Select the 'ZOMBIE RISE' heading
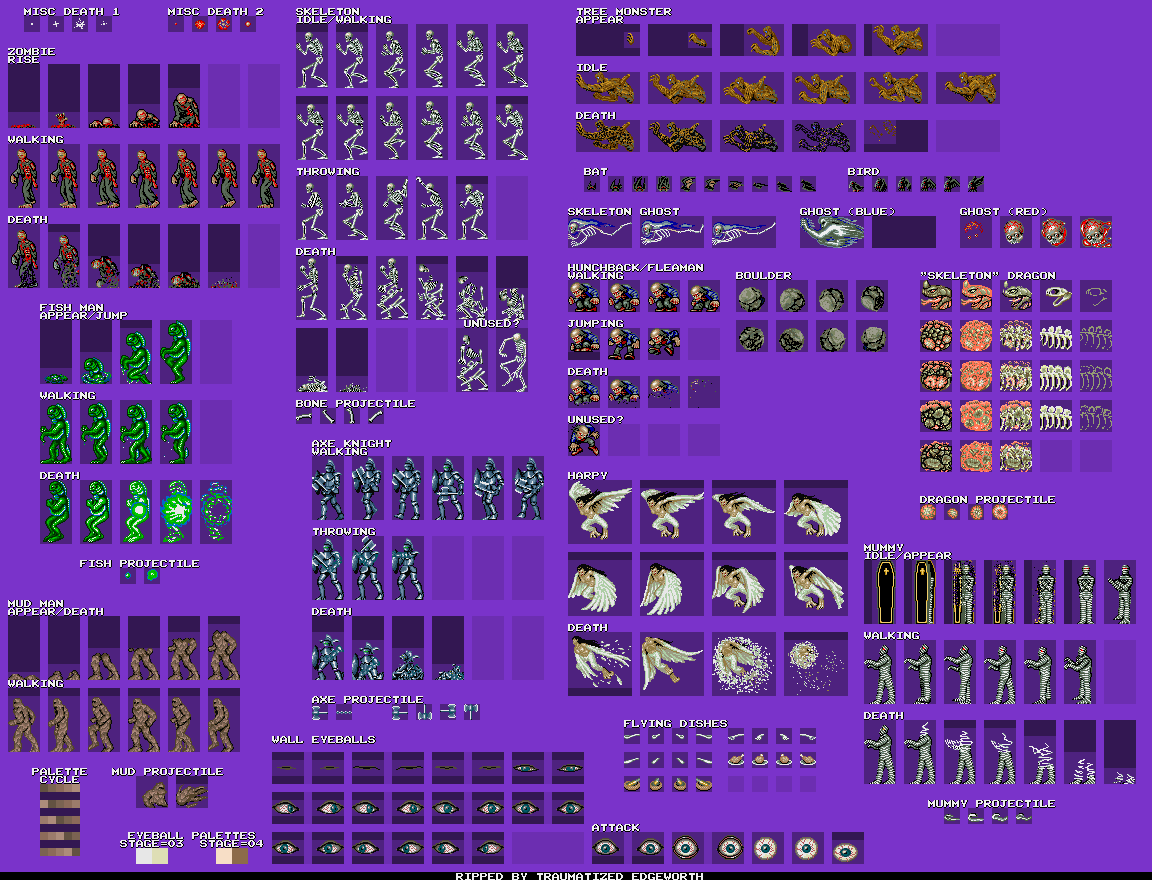Image resolution: width=1152 pixels, height=880 pixels. pyautogui.click(x=32, y=56)
